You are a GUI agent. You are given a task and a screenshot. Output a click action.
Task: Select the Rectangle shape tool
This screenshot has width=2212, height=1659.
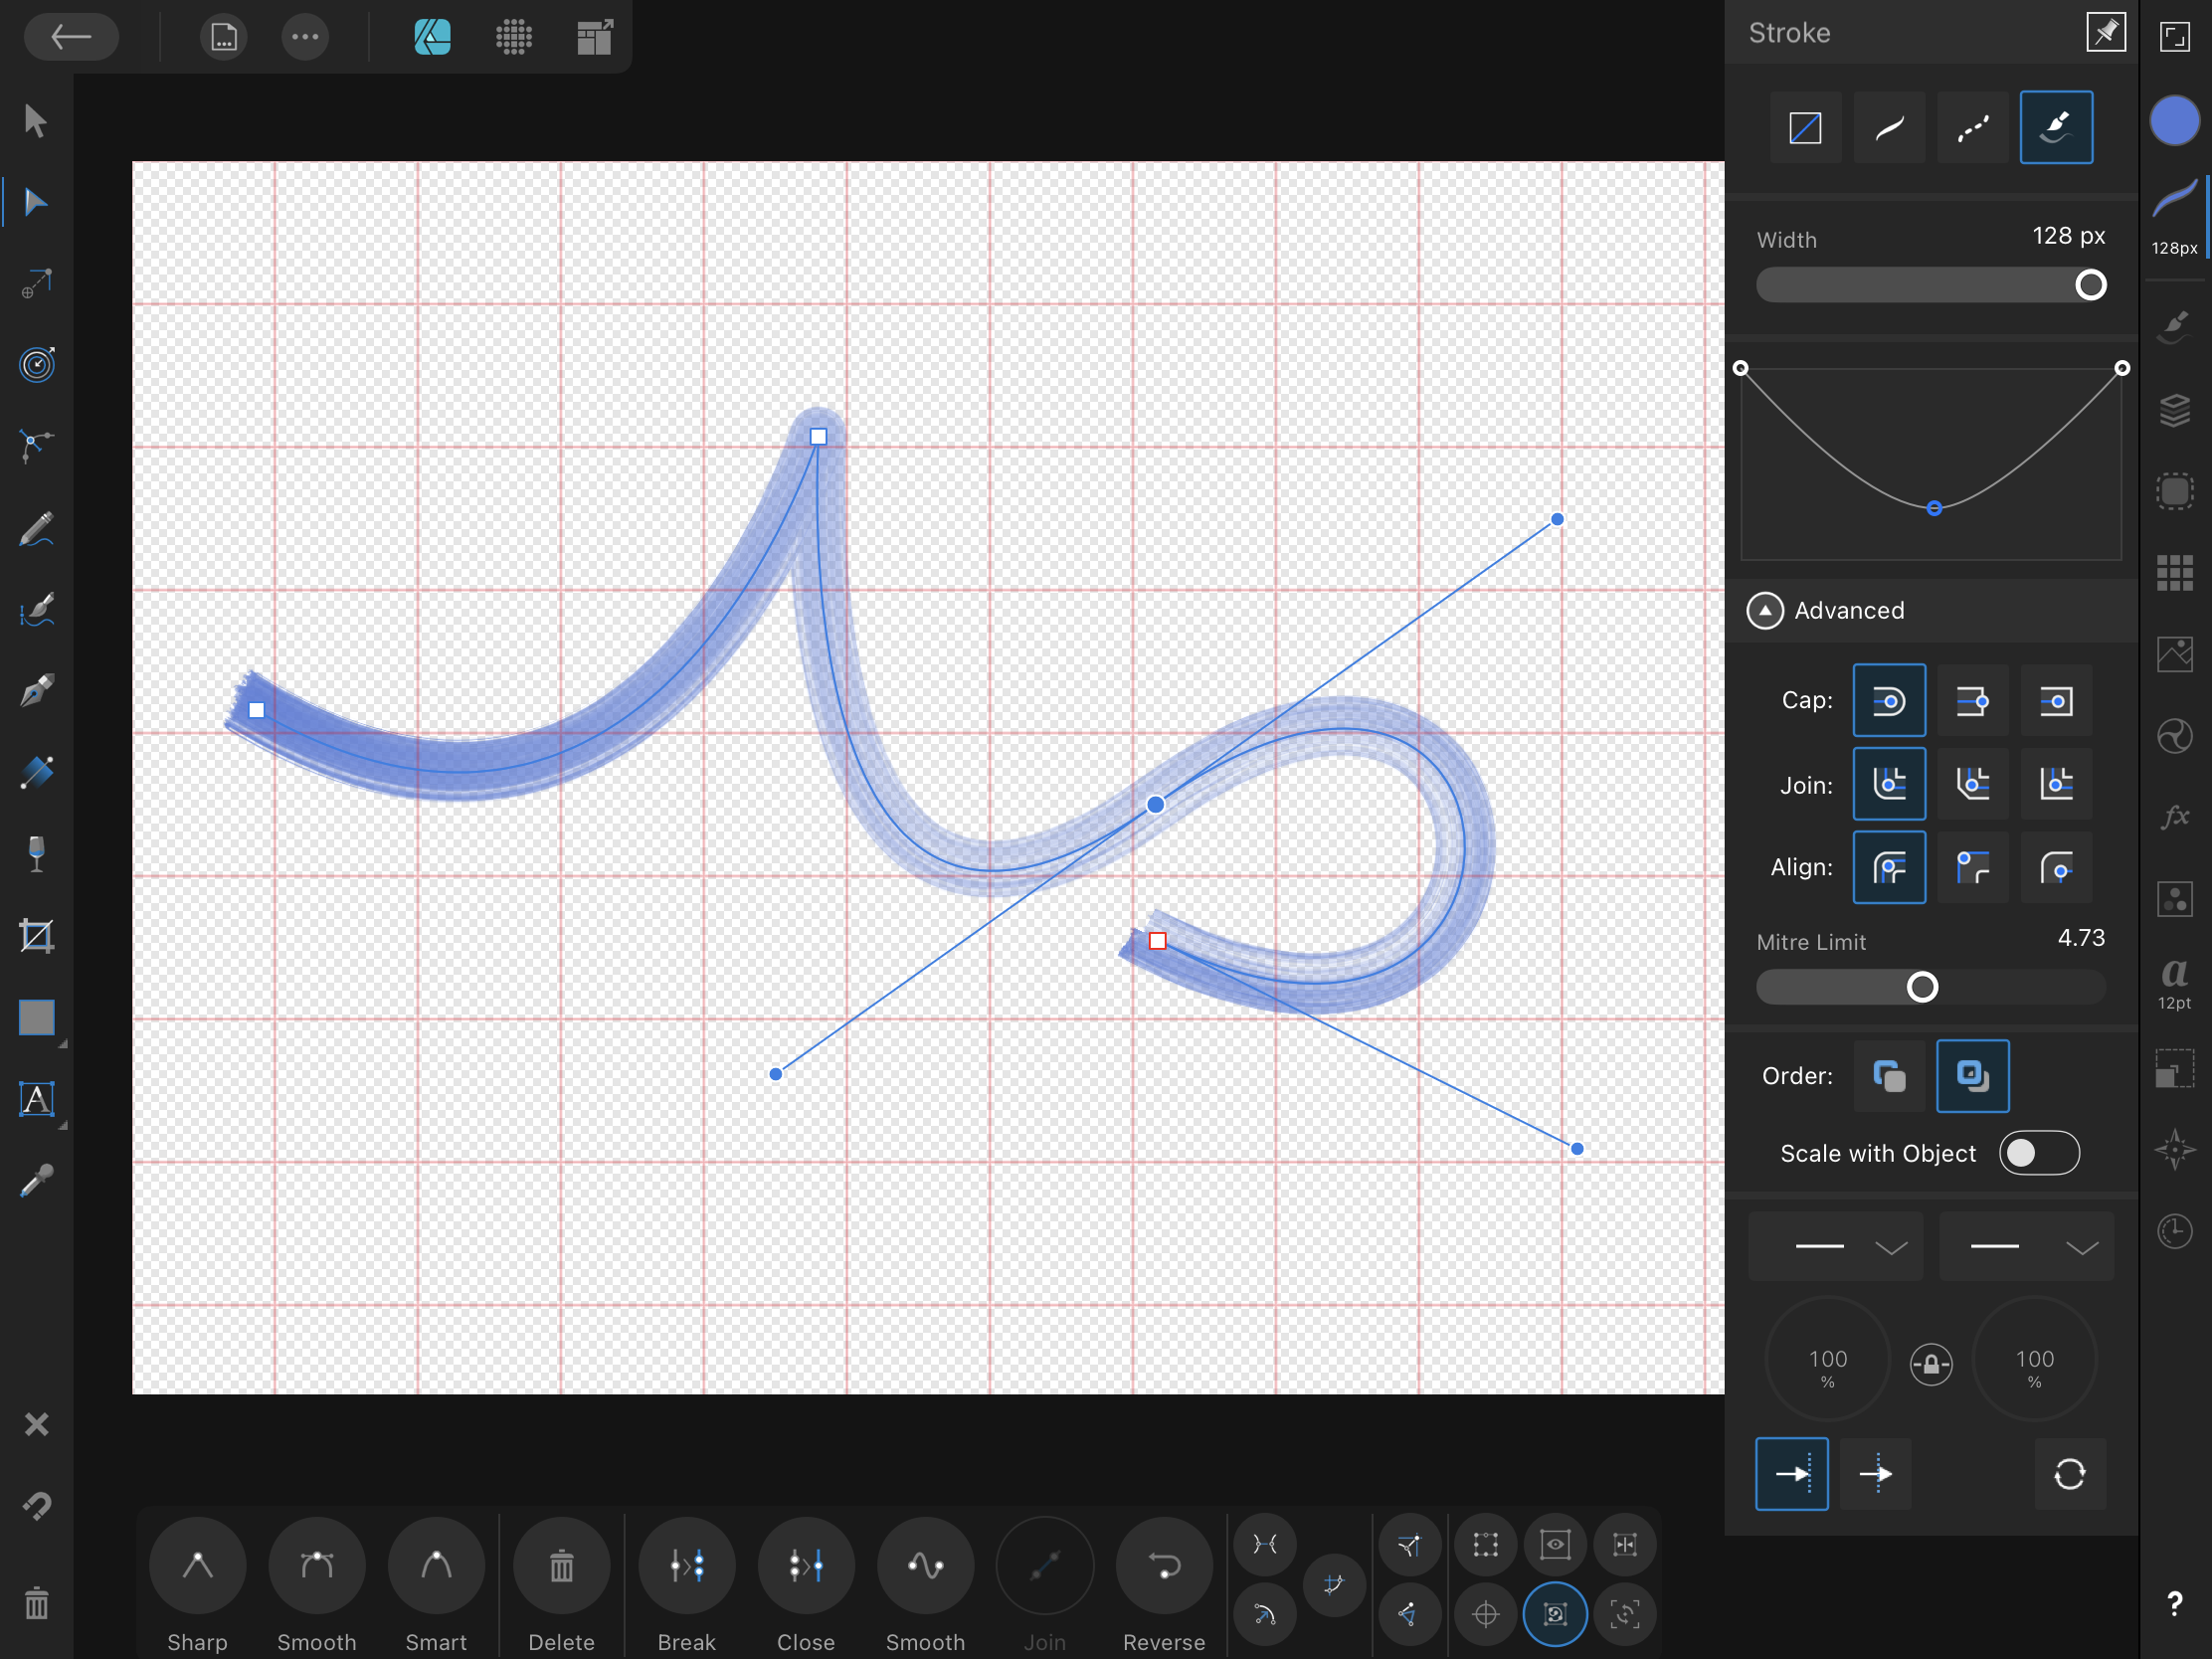[36, 1018]
